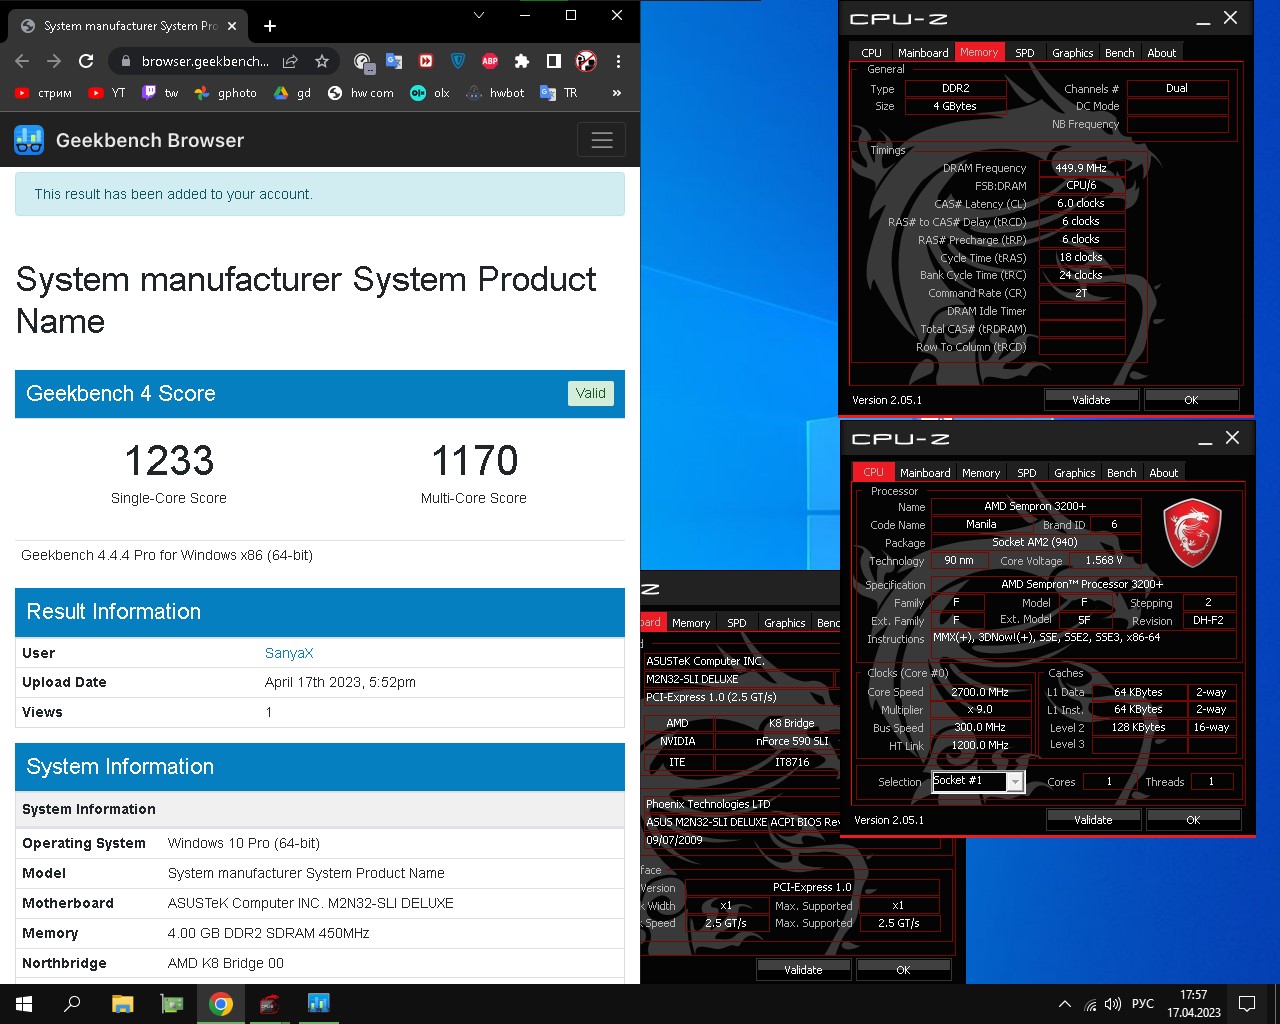Open the YT bookmark

[108, 93]
